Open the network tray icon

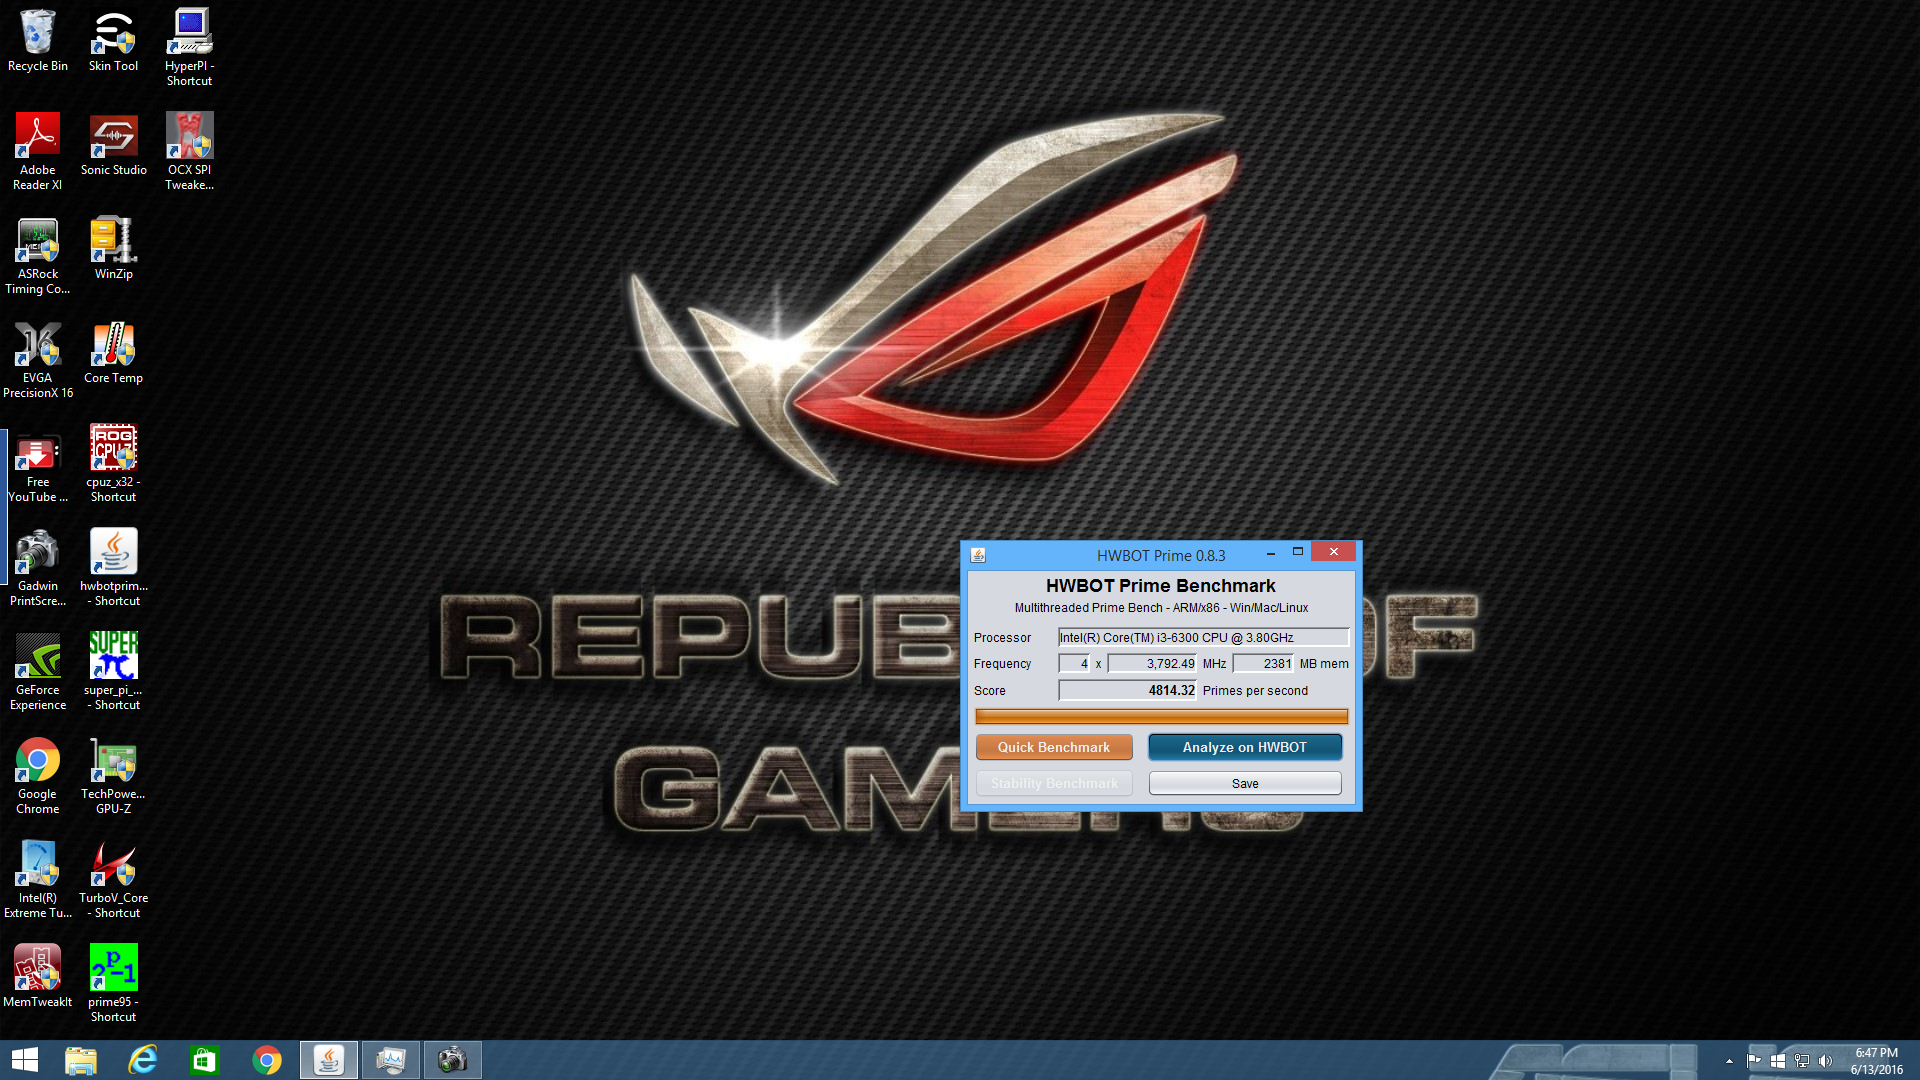(x=1802, y=1061)
